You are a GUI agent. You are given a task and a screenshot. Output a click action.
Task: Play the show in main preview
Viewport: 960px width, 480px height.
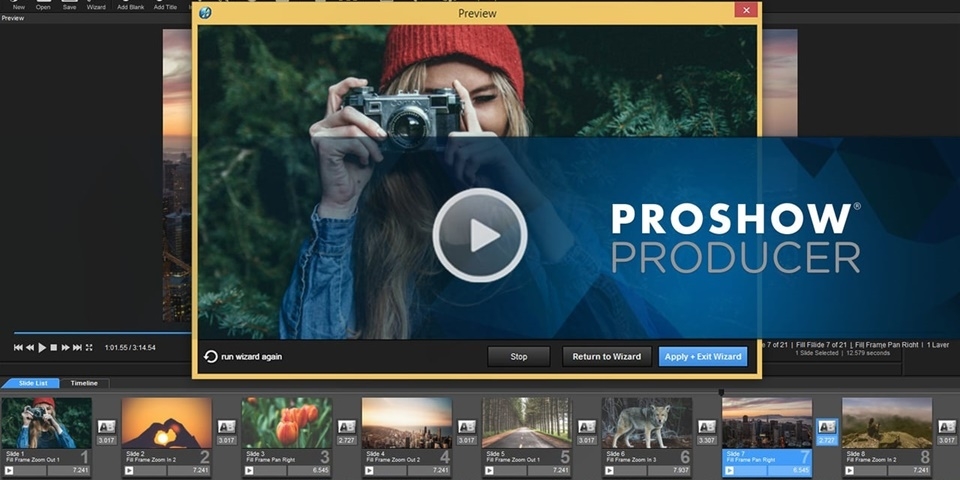pos(42,347)
